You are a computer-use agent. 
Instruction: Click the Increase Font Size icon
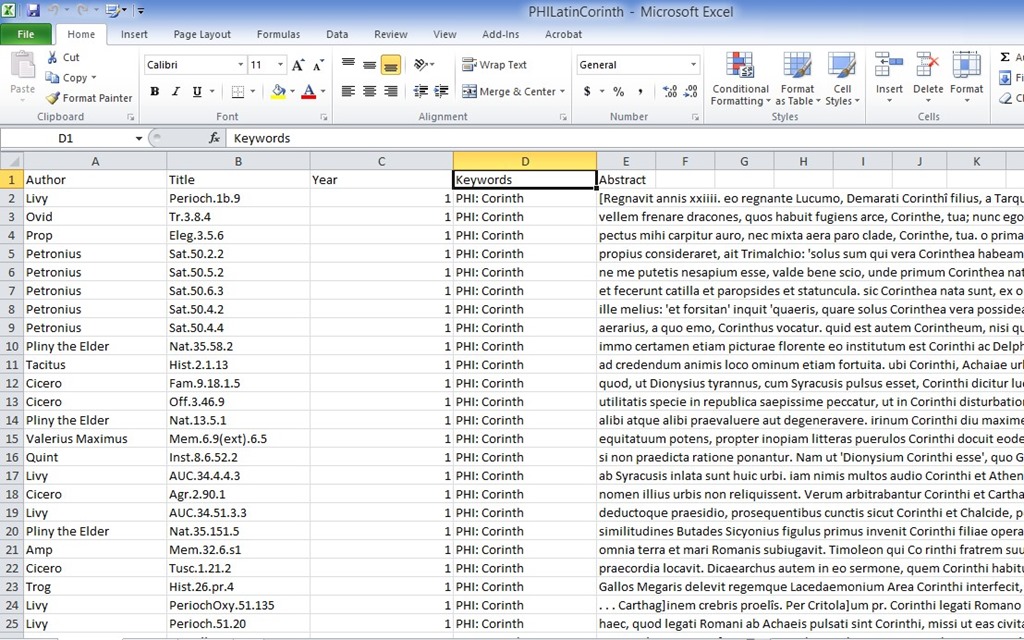(x=299, y=65)
